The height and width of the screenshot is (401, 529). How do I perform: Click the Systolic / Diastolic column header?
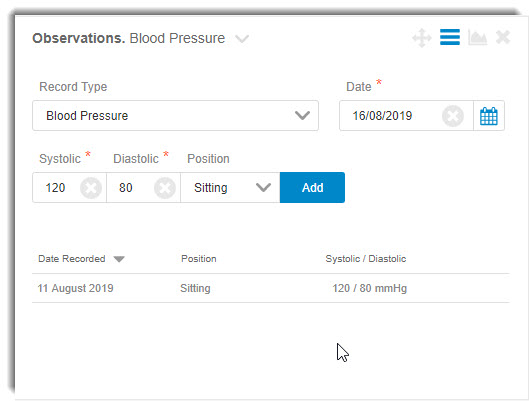[366, 259]
